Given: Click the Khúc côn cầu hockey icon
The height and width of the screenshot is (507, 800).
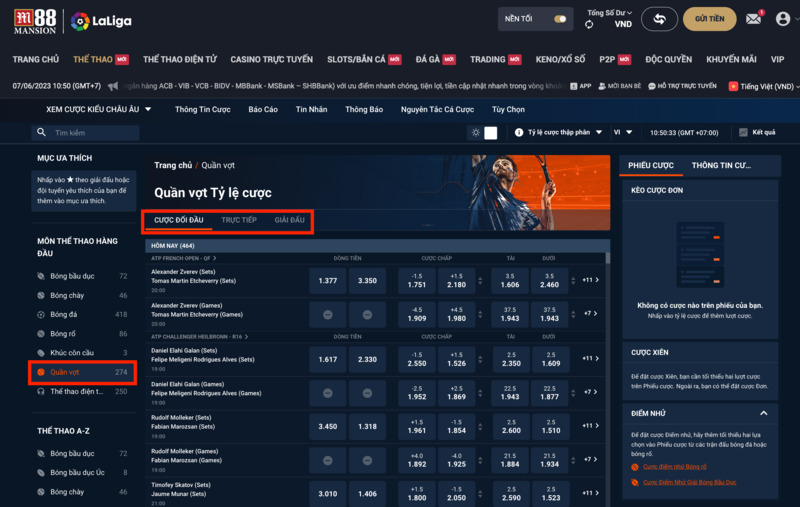Looking at the screenshot, I should [41, 352].
